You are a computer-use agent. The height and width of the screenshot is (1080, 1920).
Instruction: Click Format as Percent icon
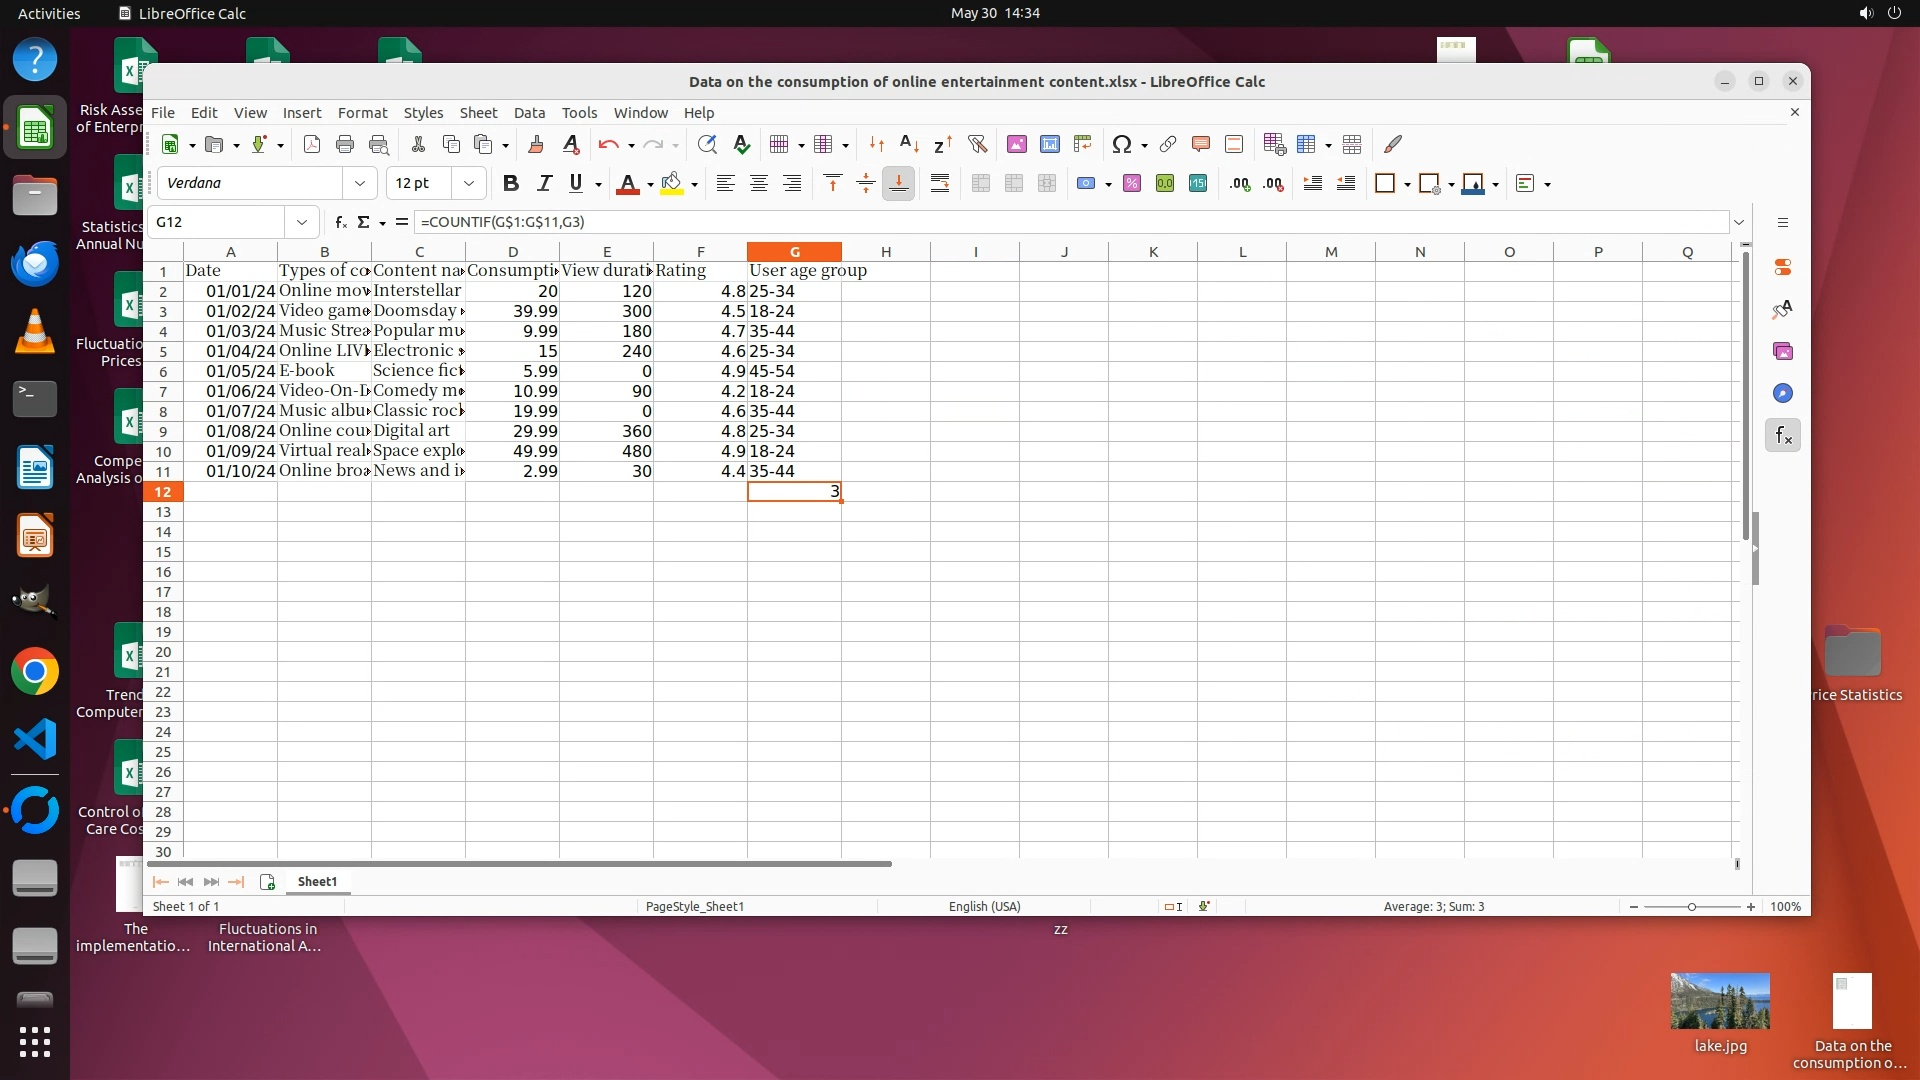(1131, 183)
